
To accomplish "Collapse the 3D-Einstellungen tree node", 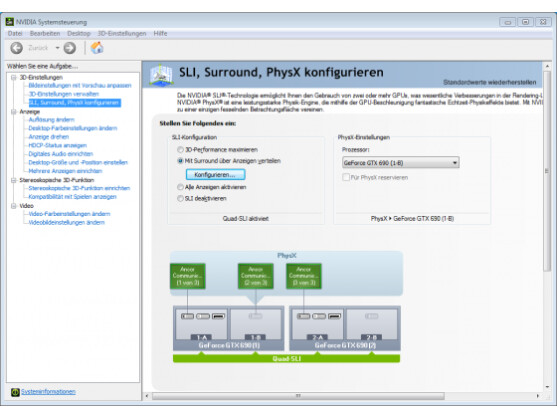I will click(x=13, y=77).
